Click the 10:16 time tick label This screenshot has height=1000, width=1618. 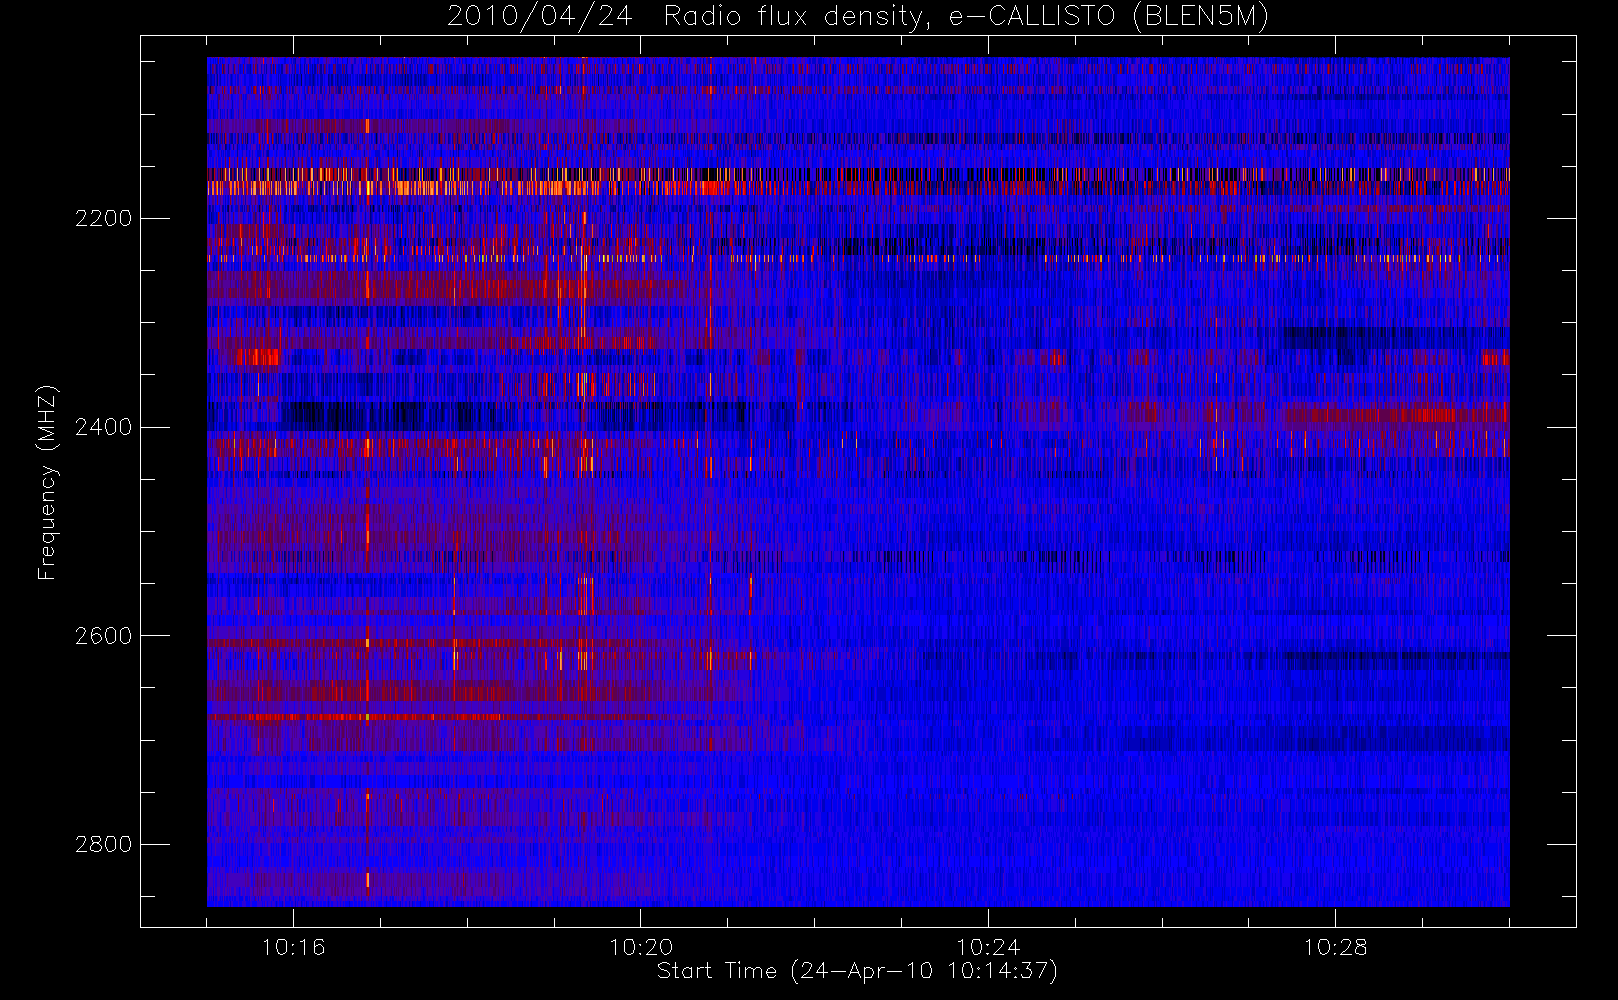point(293,947)
